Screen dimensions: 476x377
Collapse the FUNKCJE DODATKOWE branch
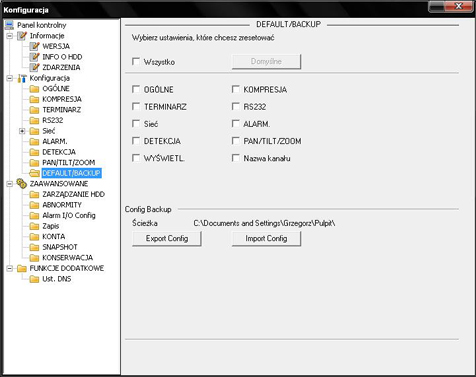tap(10, 268)
